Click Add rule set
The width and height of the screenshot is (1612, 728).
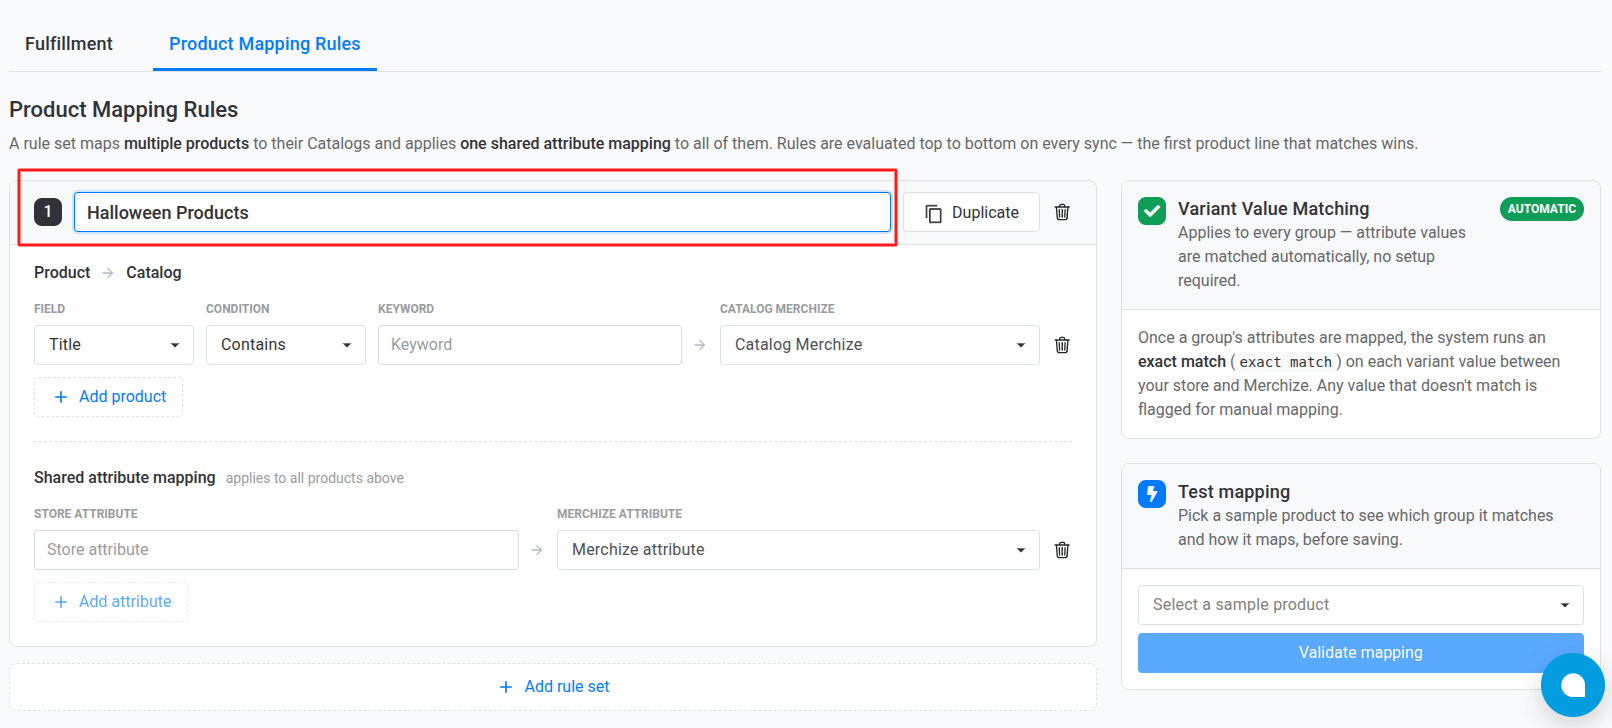coord(553,687)
